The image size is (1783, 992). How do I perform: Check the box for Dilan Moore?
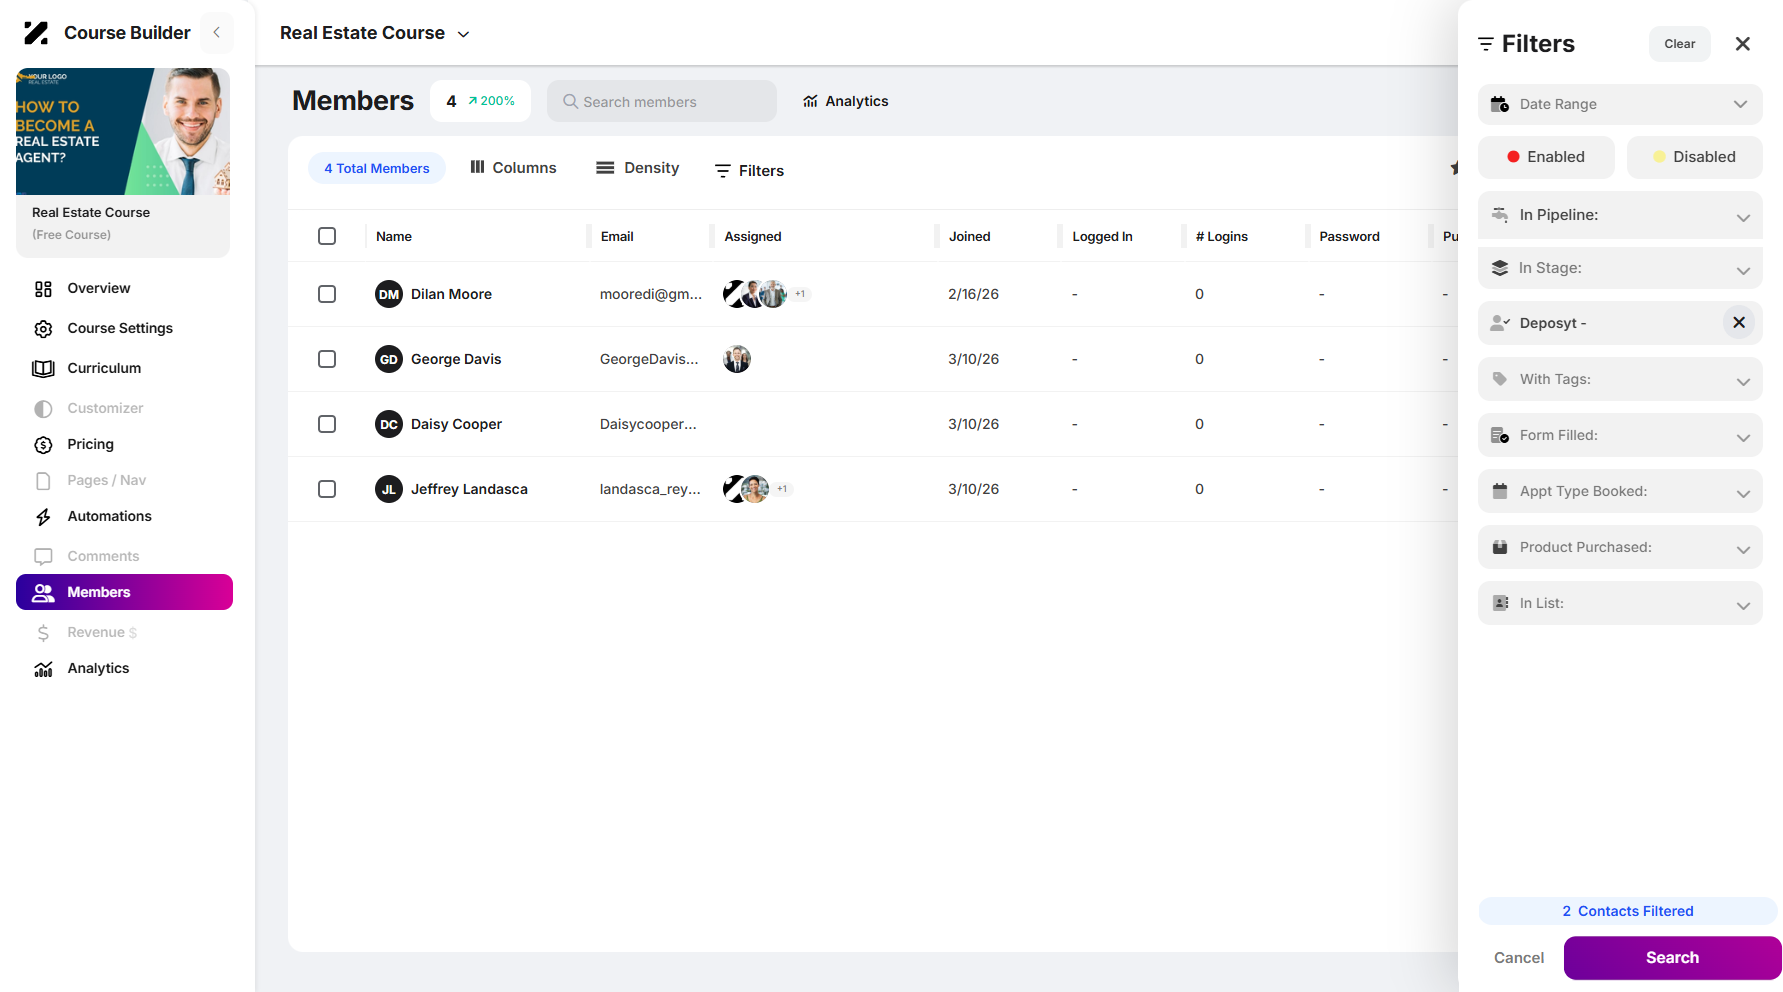327,294
